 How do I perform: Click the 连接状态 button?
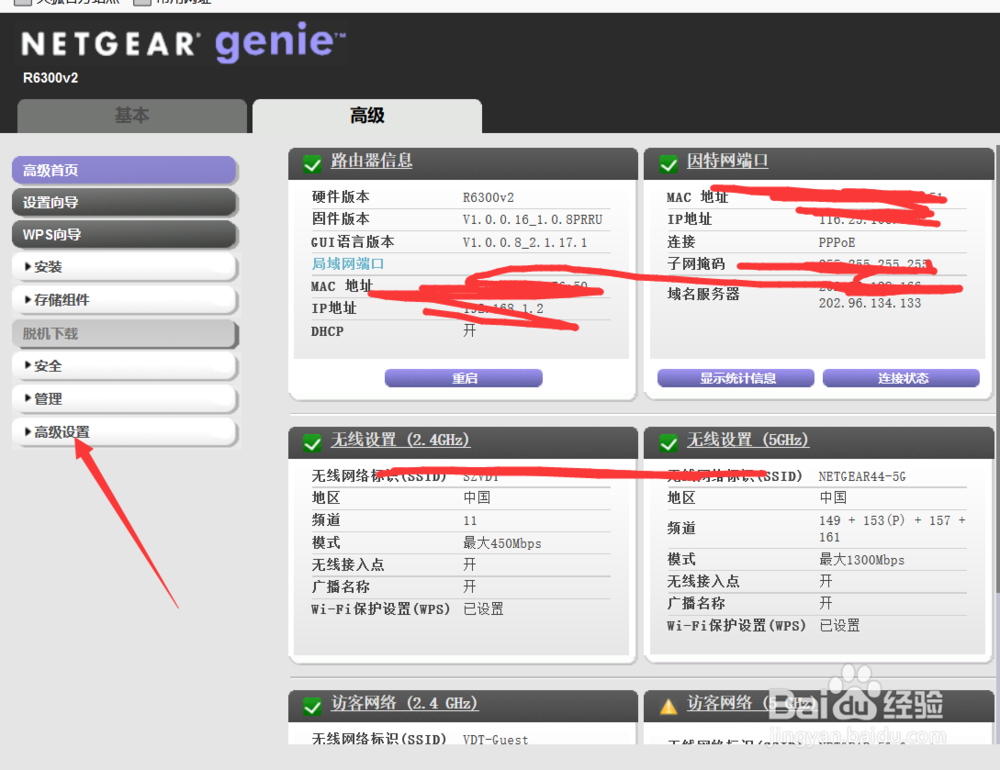901,378
